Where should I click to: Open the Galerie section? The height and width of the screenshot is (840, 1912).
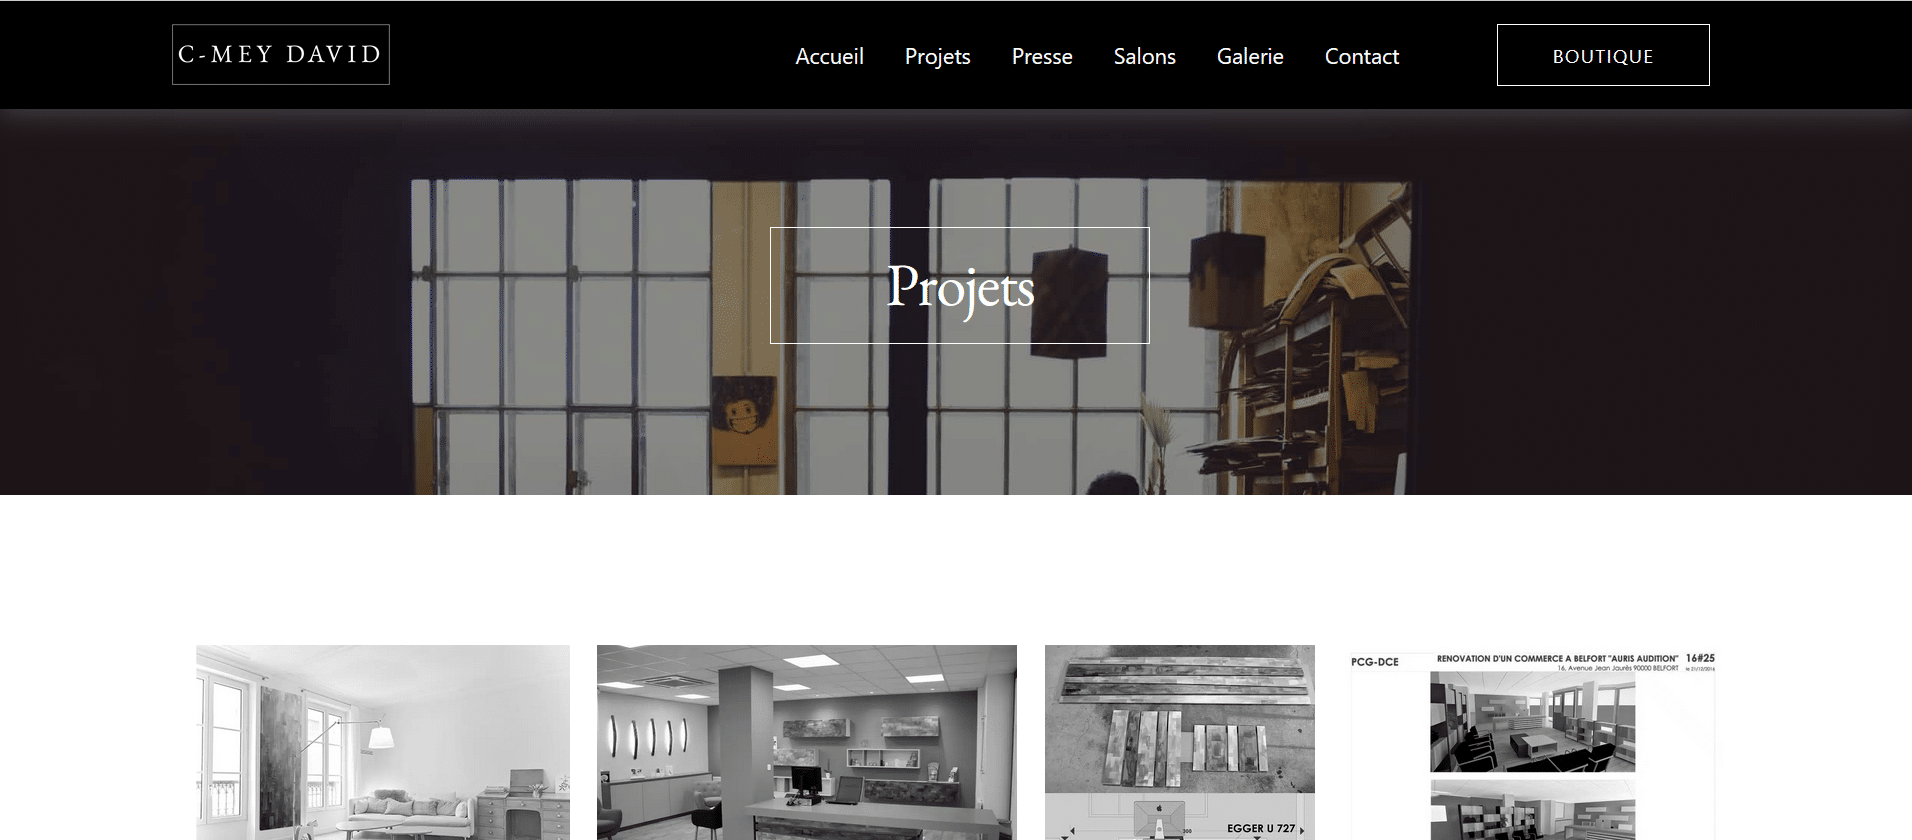(x=1250, y=56)
